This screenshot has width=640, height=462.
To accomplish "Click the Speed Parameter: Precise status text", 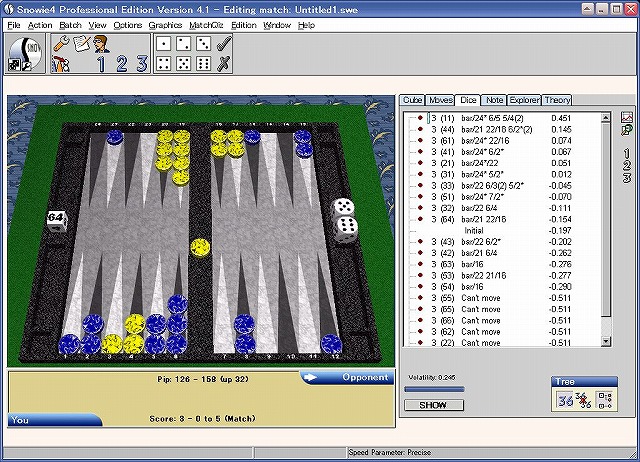I will [390, 452].
